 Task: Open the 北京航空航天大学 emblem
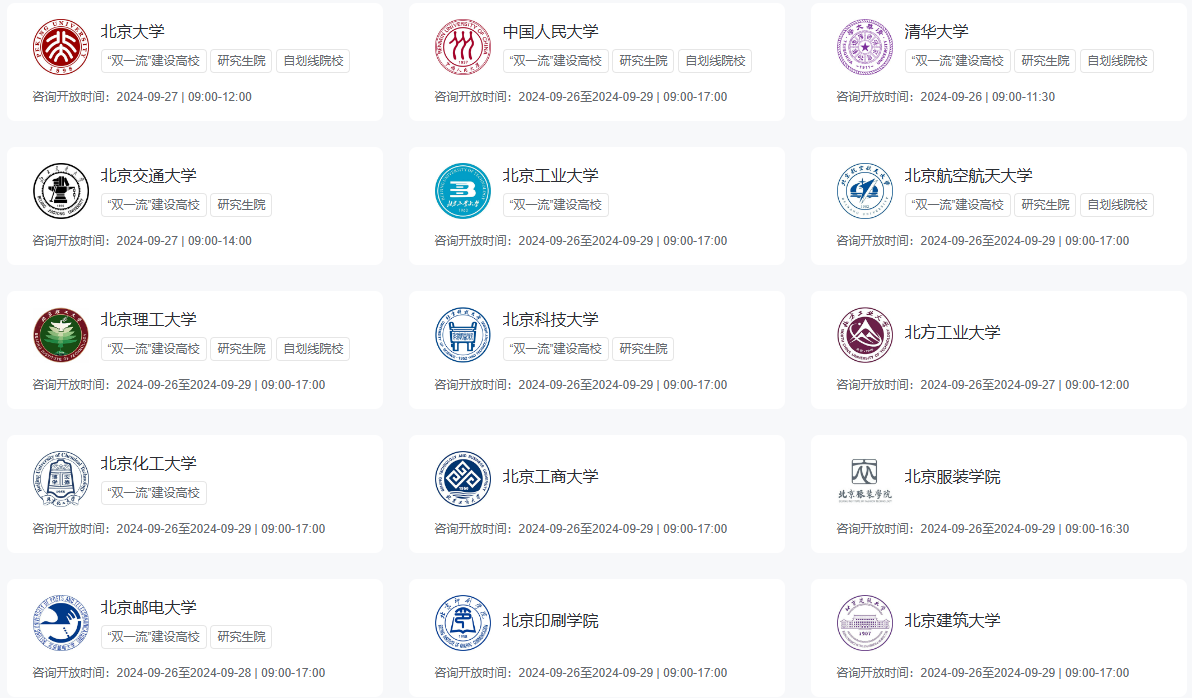point(865,191)
